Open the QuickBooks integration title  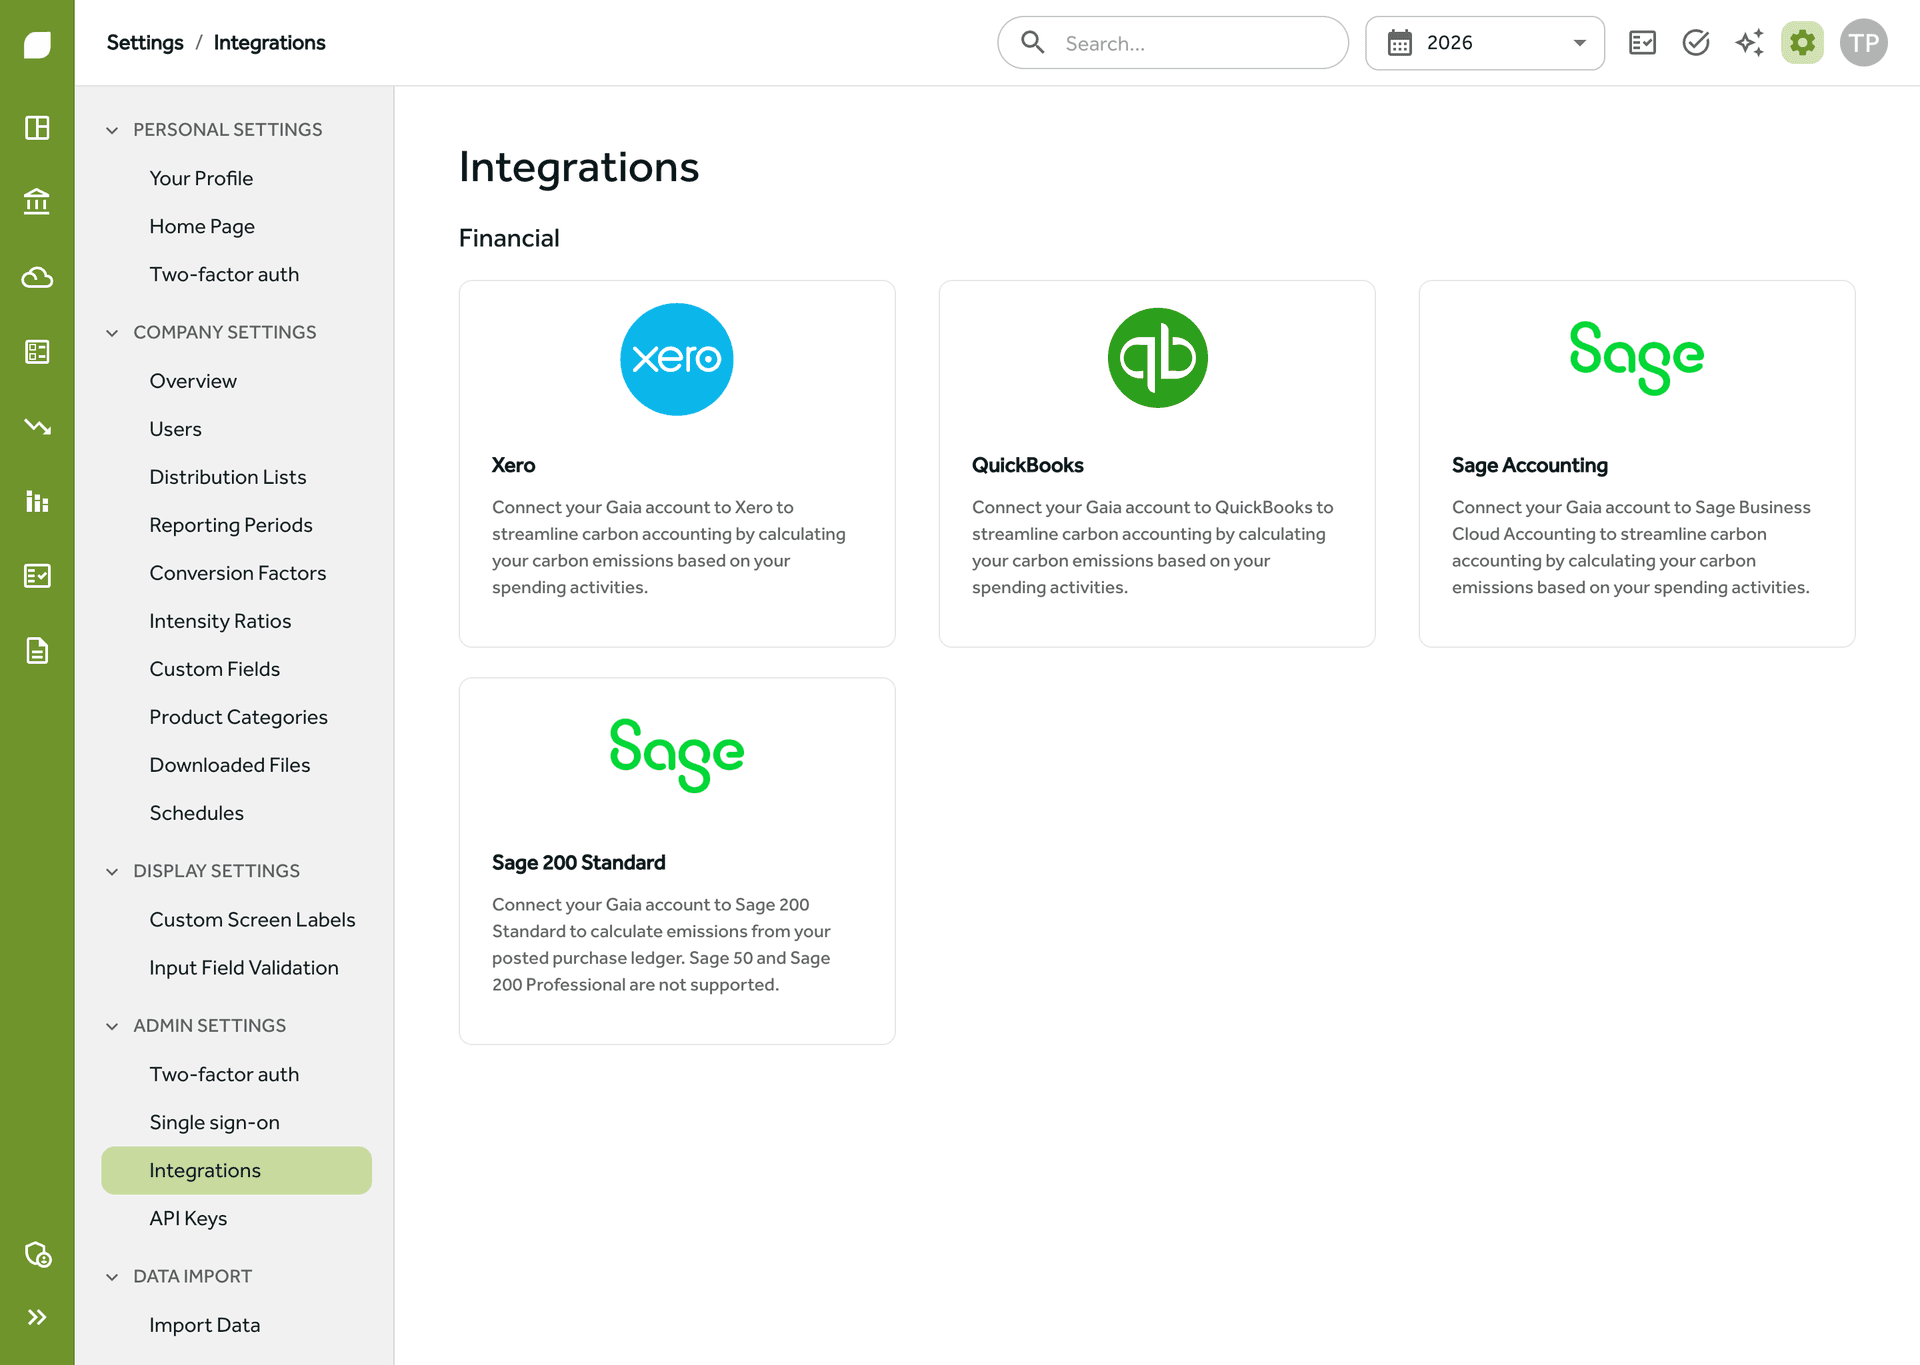1027,465
